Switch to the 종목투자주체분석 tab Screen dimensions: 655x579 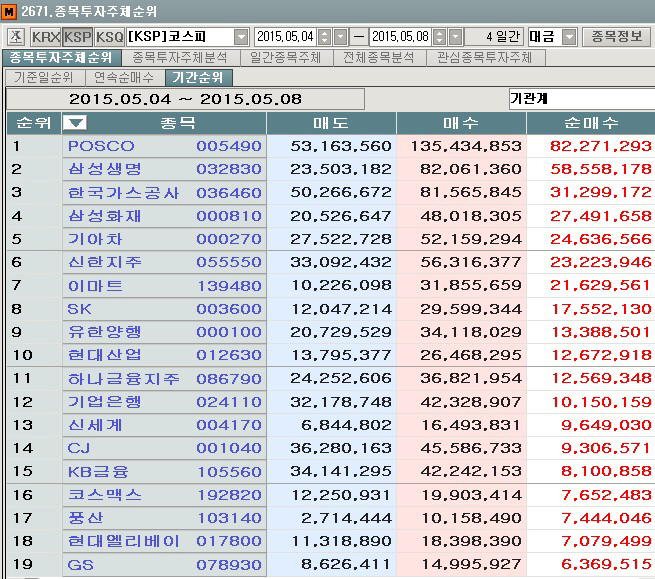click(x=180, y=58)
